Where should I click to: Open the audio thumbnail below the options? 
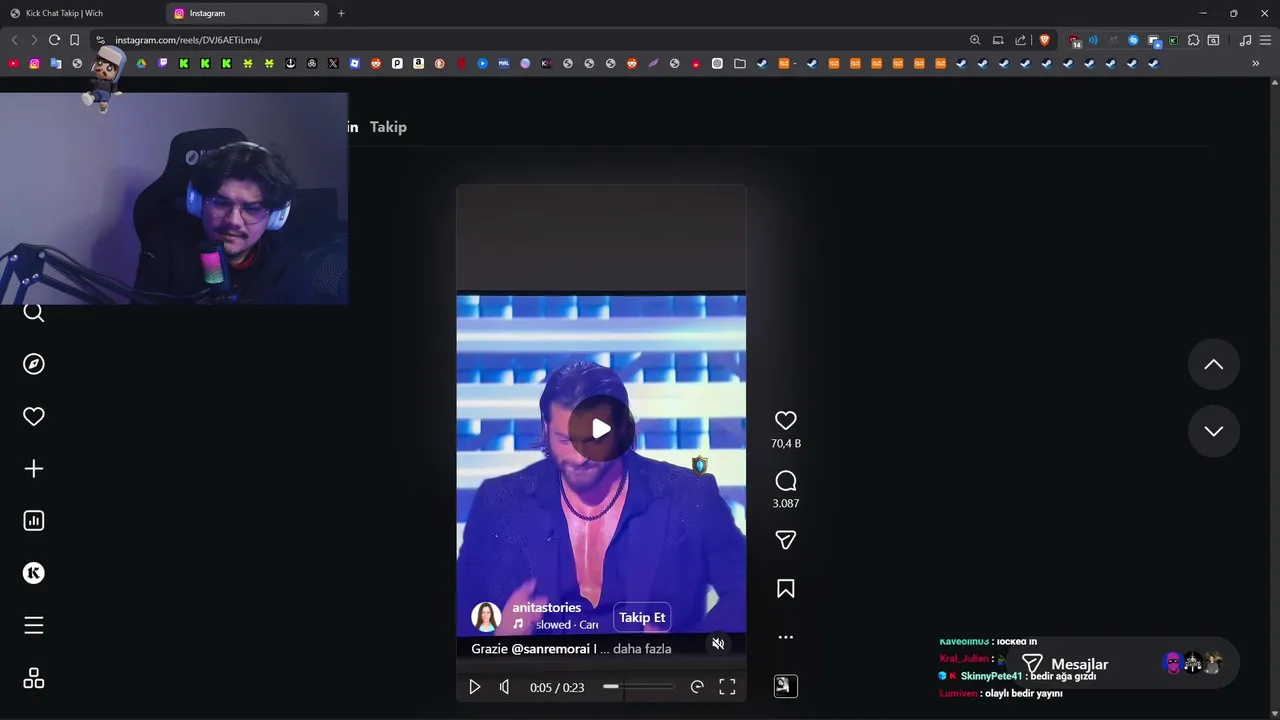(786, 686)
